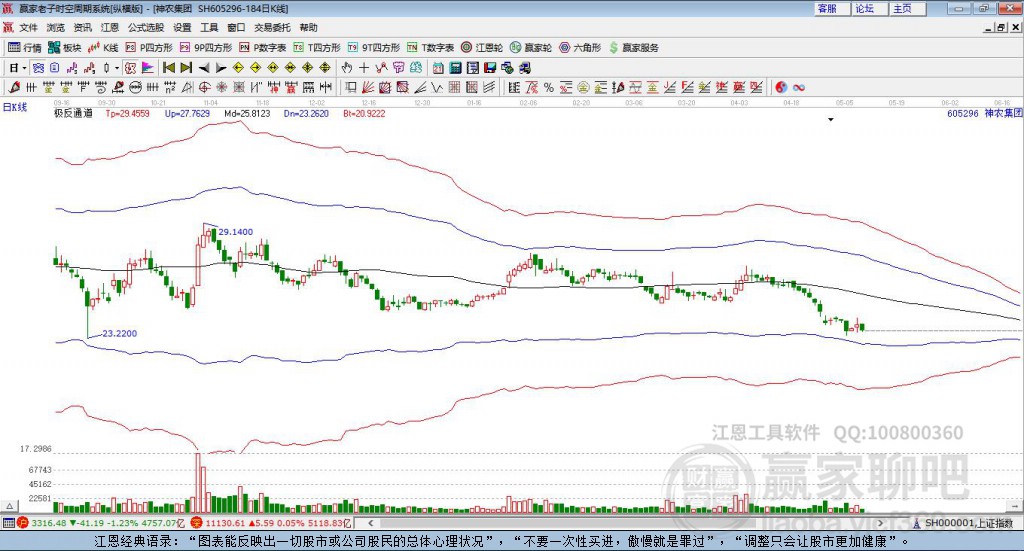Click the 29.1400 high price label

click(x=235, y=232)
